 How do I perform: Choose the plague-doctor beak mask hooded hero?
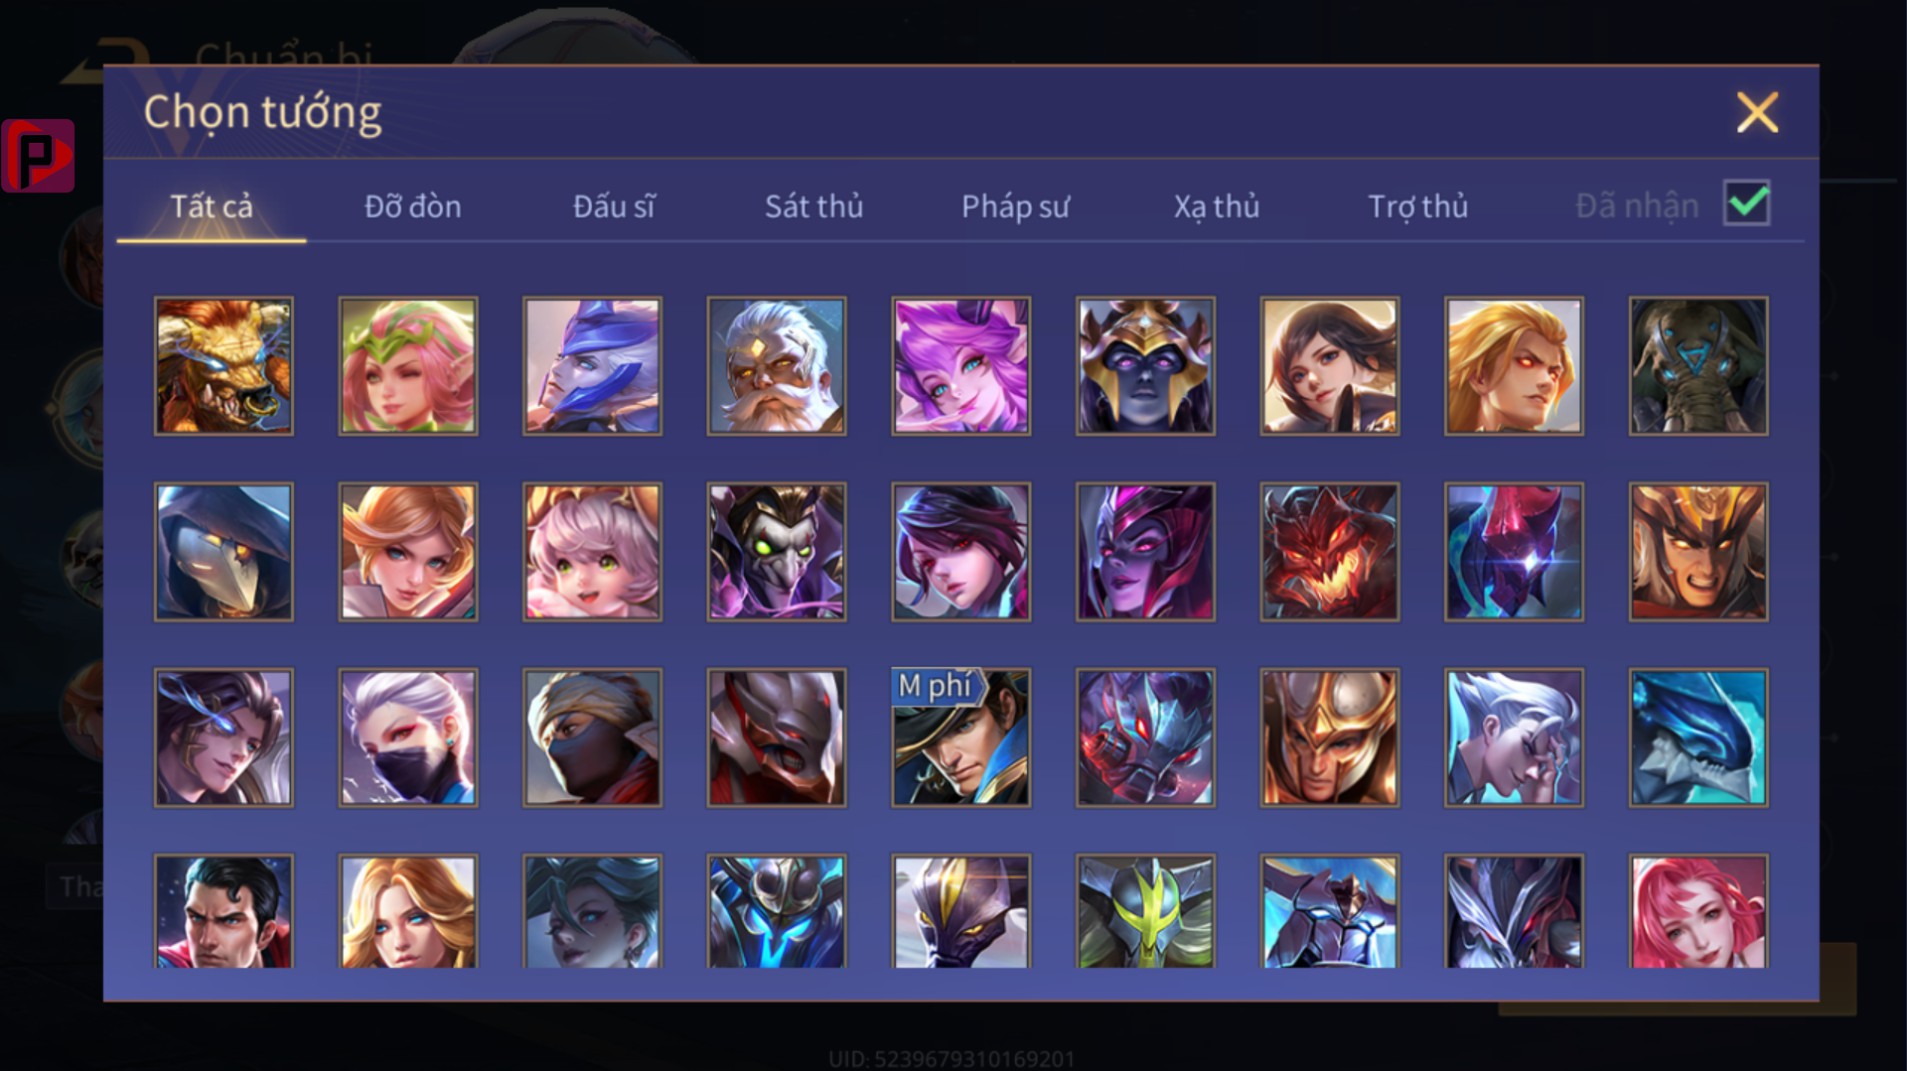pyautogui.click(x=223, y=552)
